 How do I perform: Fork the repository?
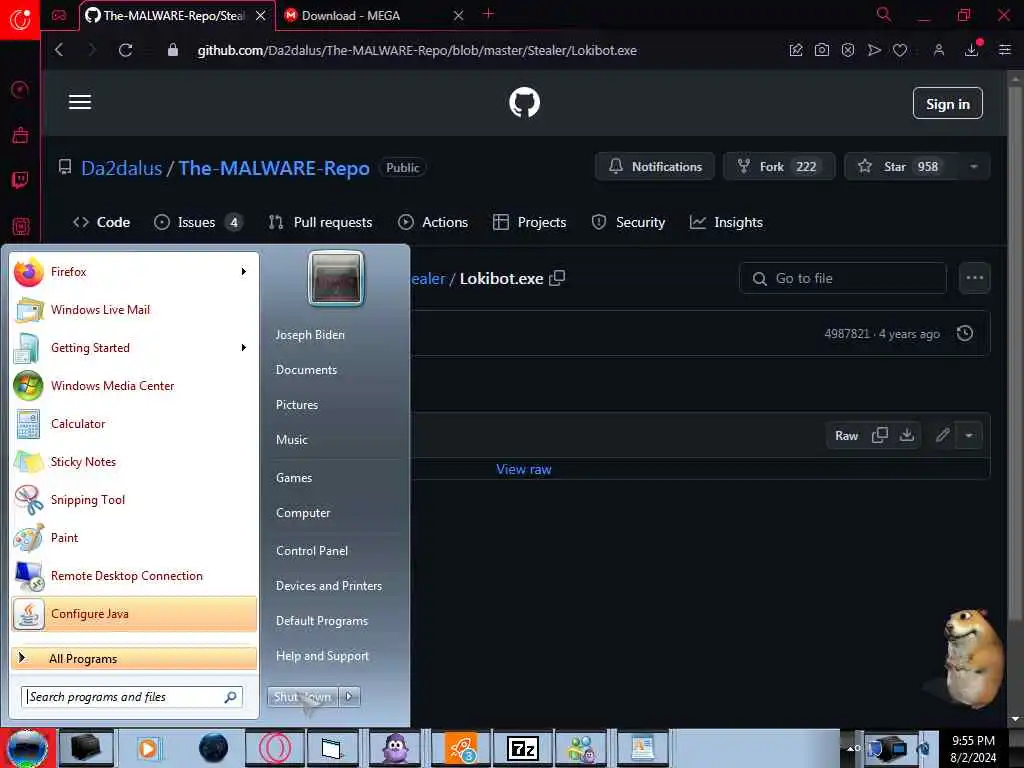pyautogui.click(x=779, y=167)
